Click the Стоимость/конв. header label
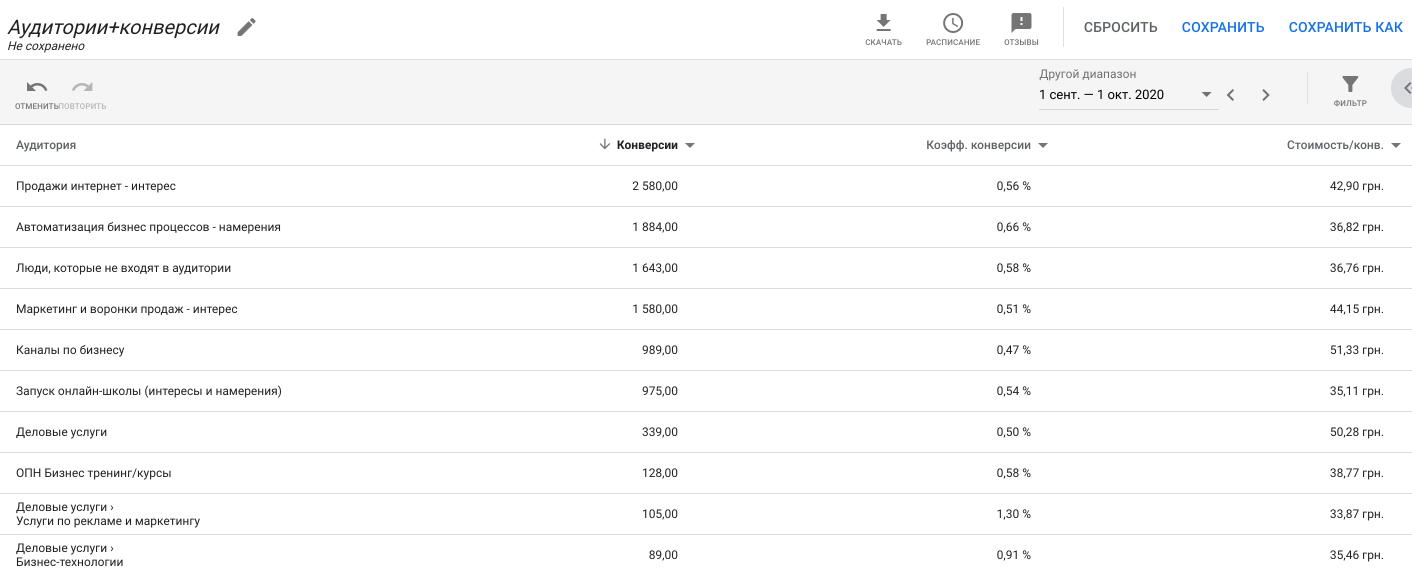 pyautogui.click(x=1335, y=145)
